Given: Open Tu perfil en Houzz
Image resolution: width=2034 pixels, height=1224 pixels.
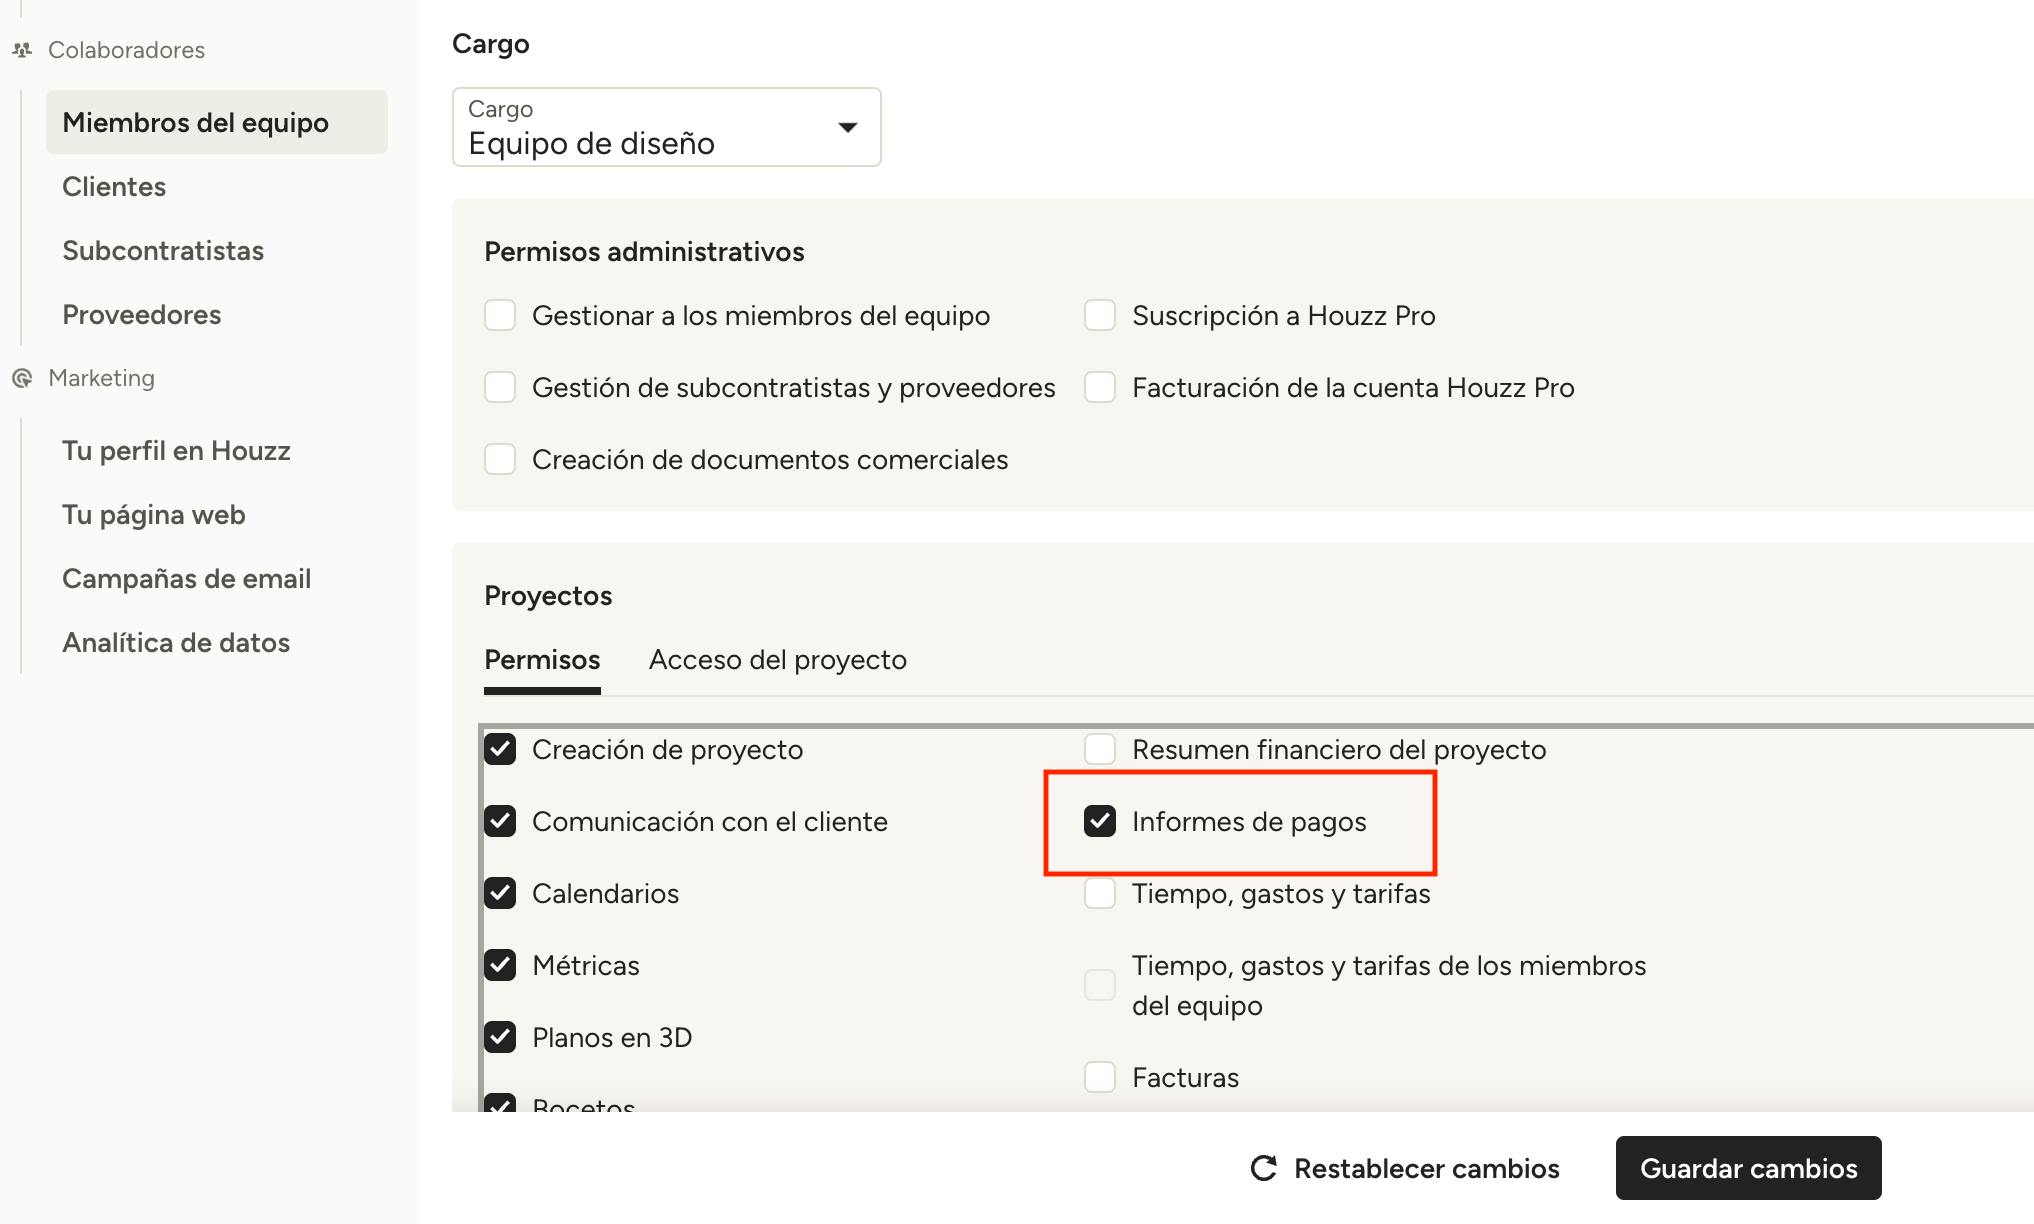Looking at the screenshot, I should point(176,451).
